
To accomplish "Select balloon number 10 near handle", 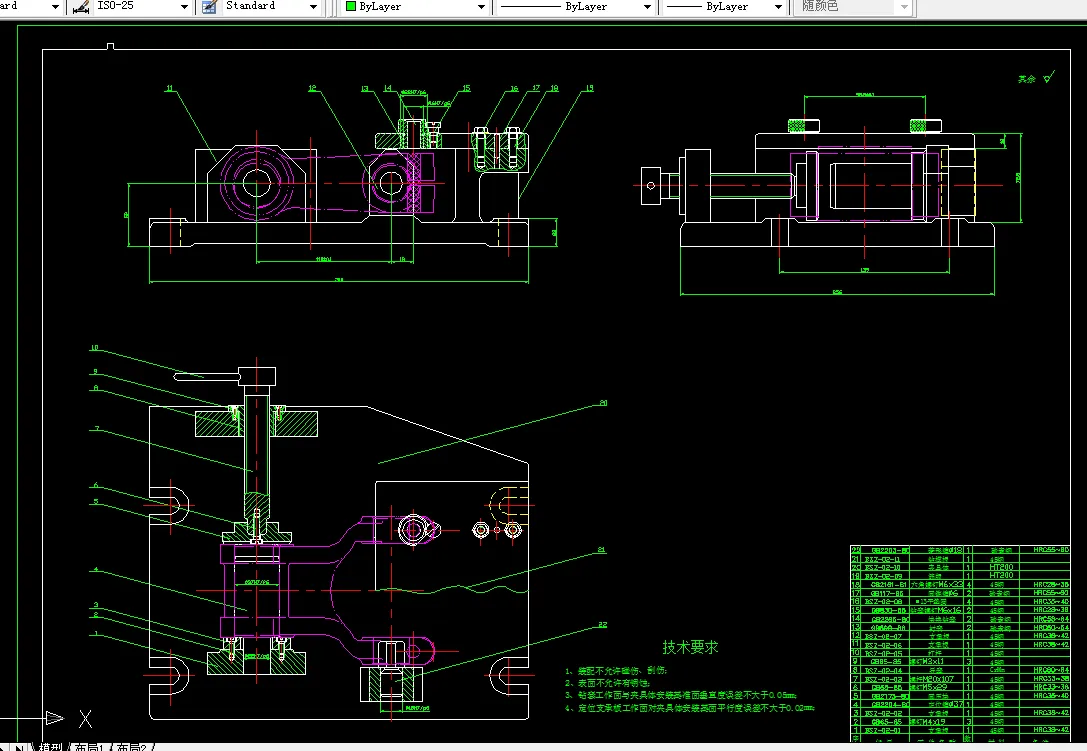I will tap(94, 348).
